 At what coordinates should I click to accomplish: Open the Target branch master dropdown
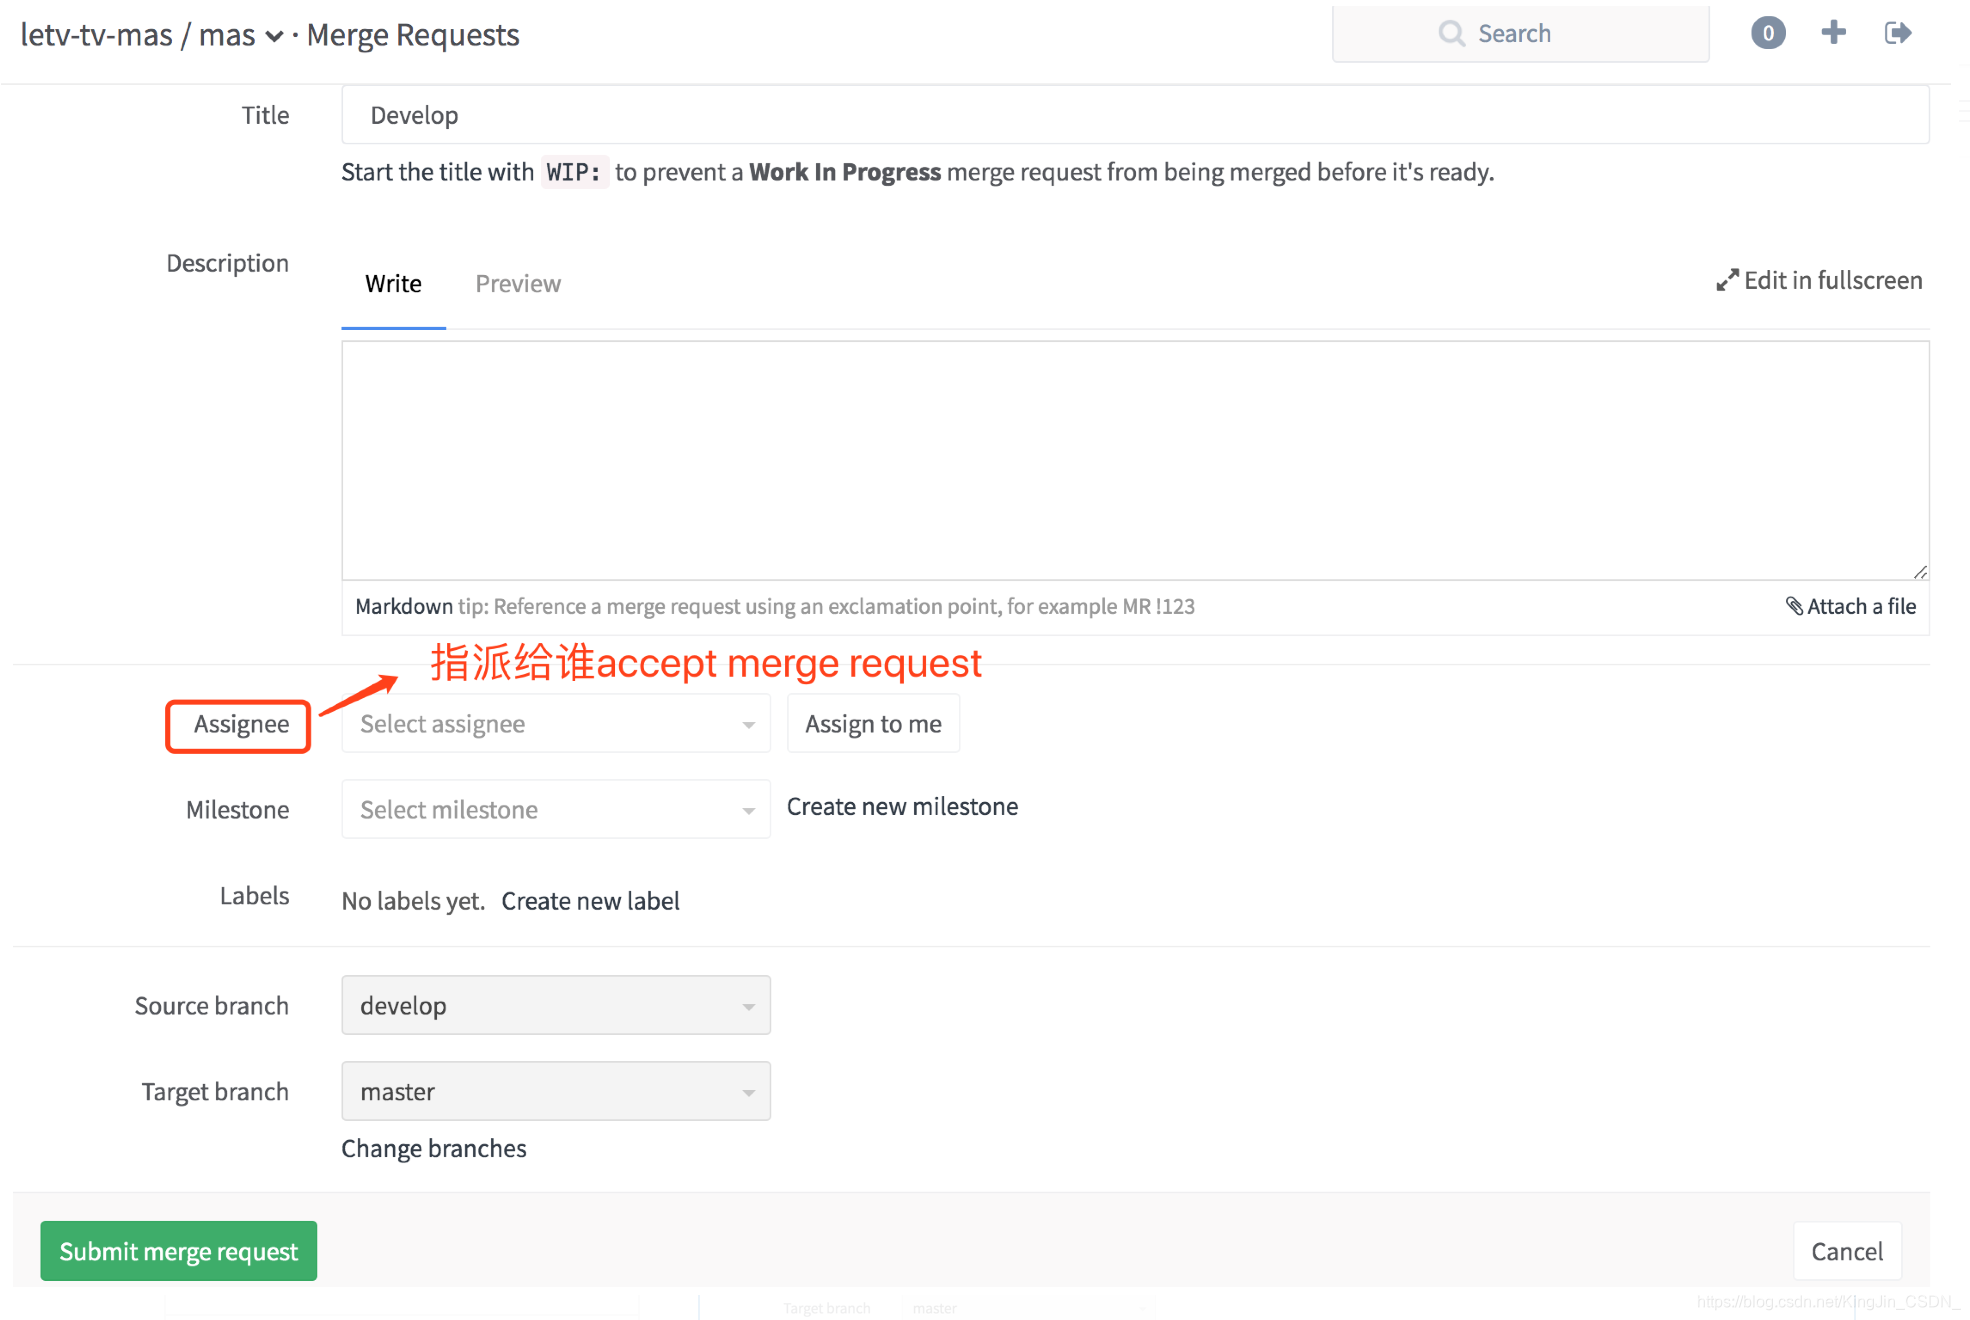555,1092
